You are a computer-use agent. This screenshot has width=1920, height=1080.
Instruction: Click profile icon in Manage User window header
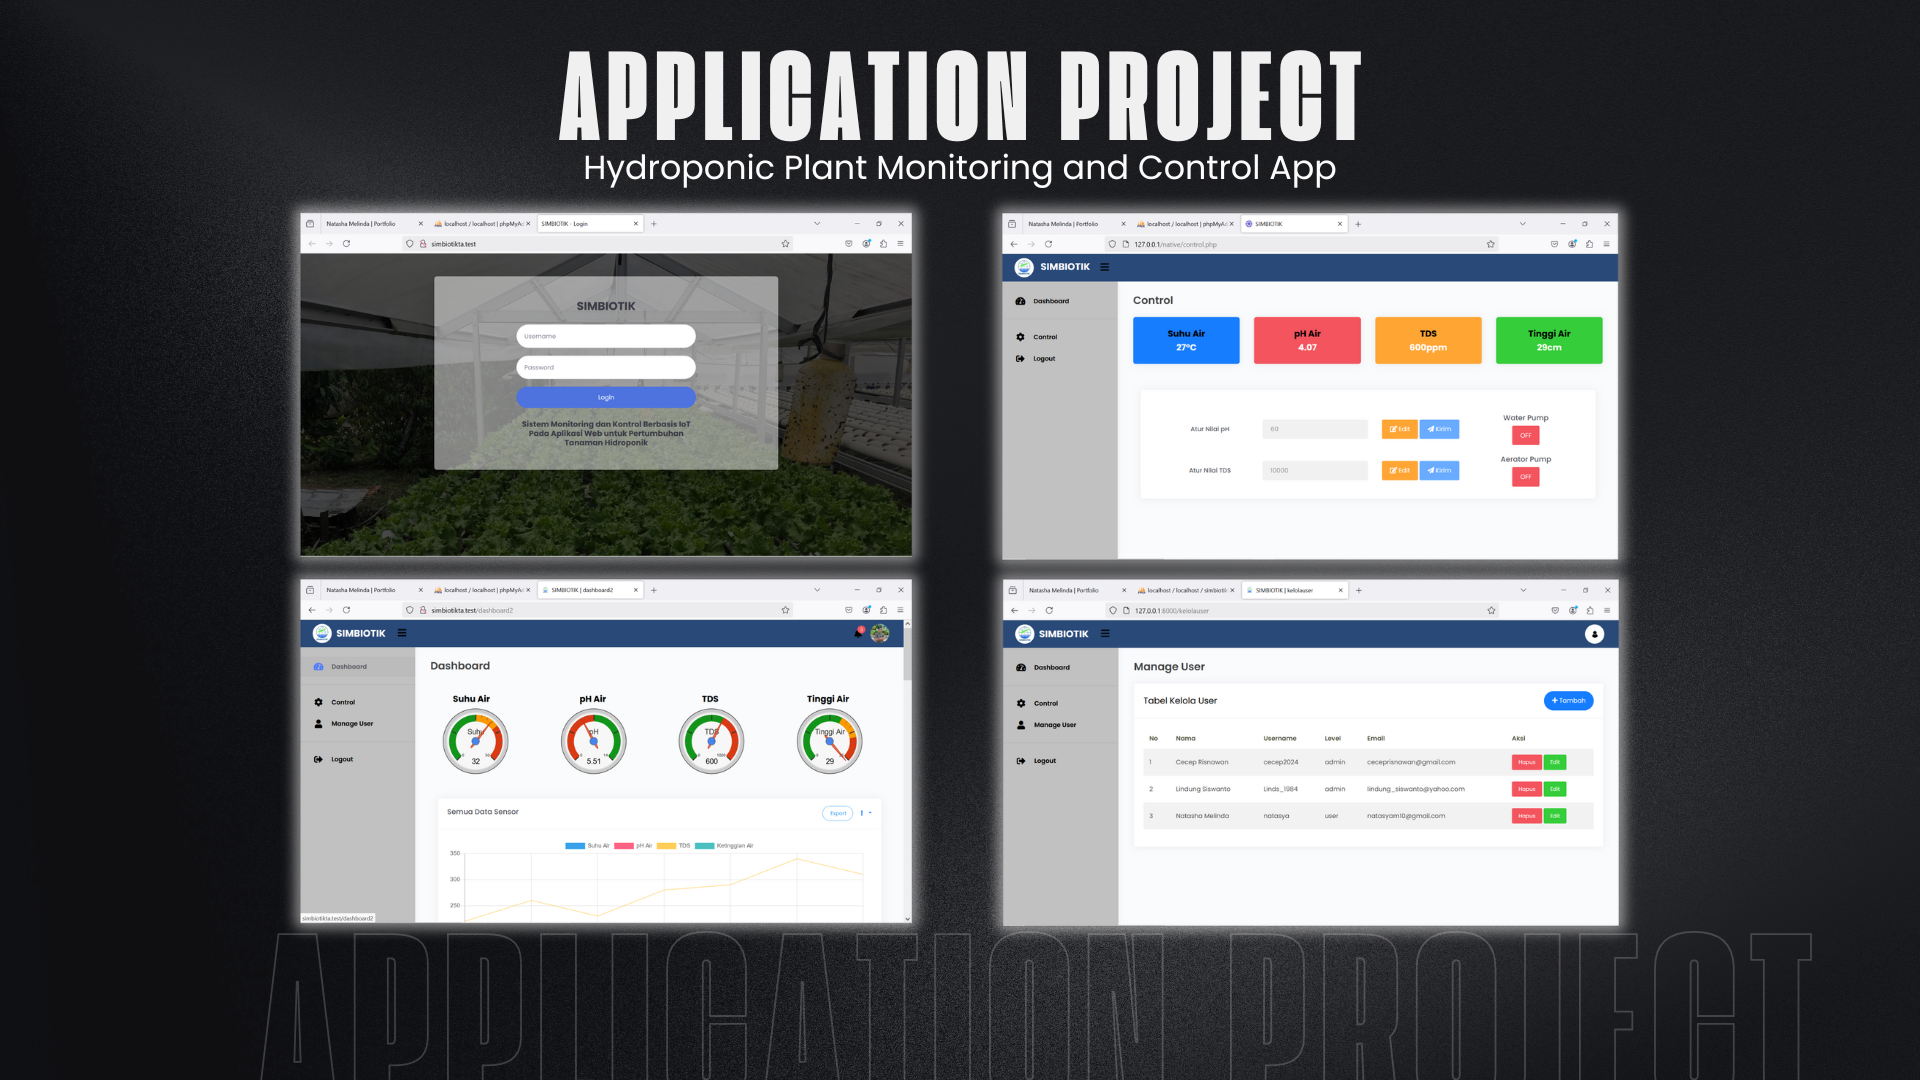(1594, 634)
